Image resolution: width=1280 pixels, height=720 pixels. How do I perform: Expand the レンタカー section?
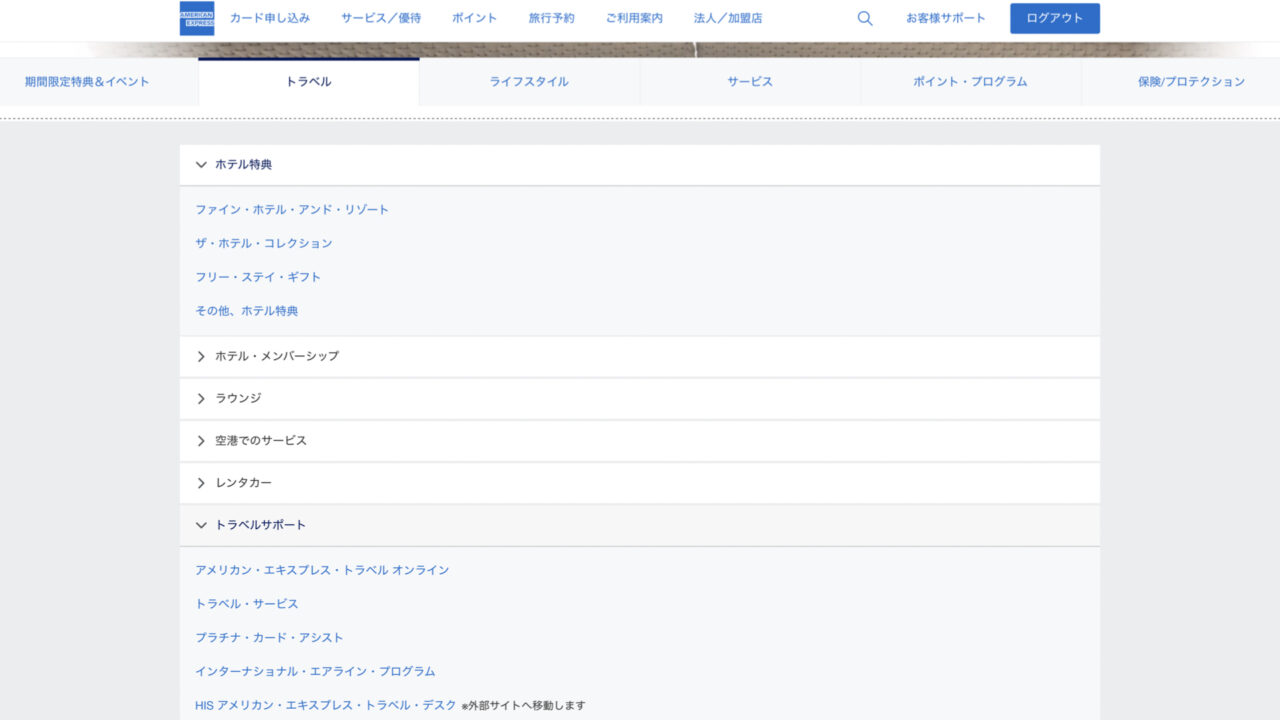point(640,483)
